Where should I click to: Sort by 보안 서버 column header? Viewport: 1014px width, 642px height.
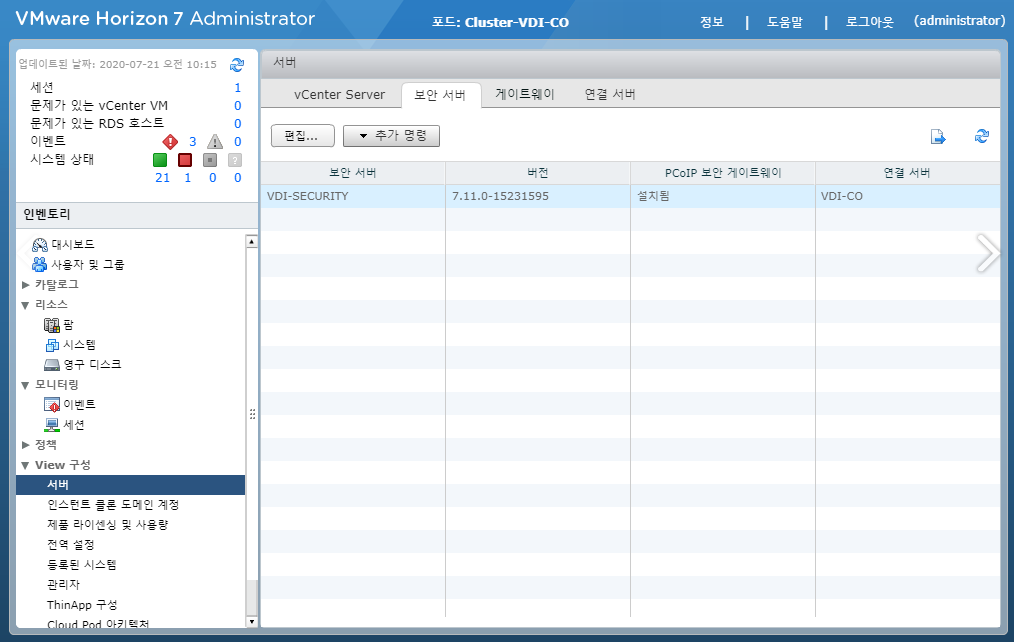pyautogui.click(x=353, y=173)
